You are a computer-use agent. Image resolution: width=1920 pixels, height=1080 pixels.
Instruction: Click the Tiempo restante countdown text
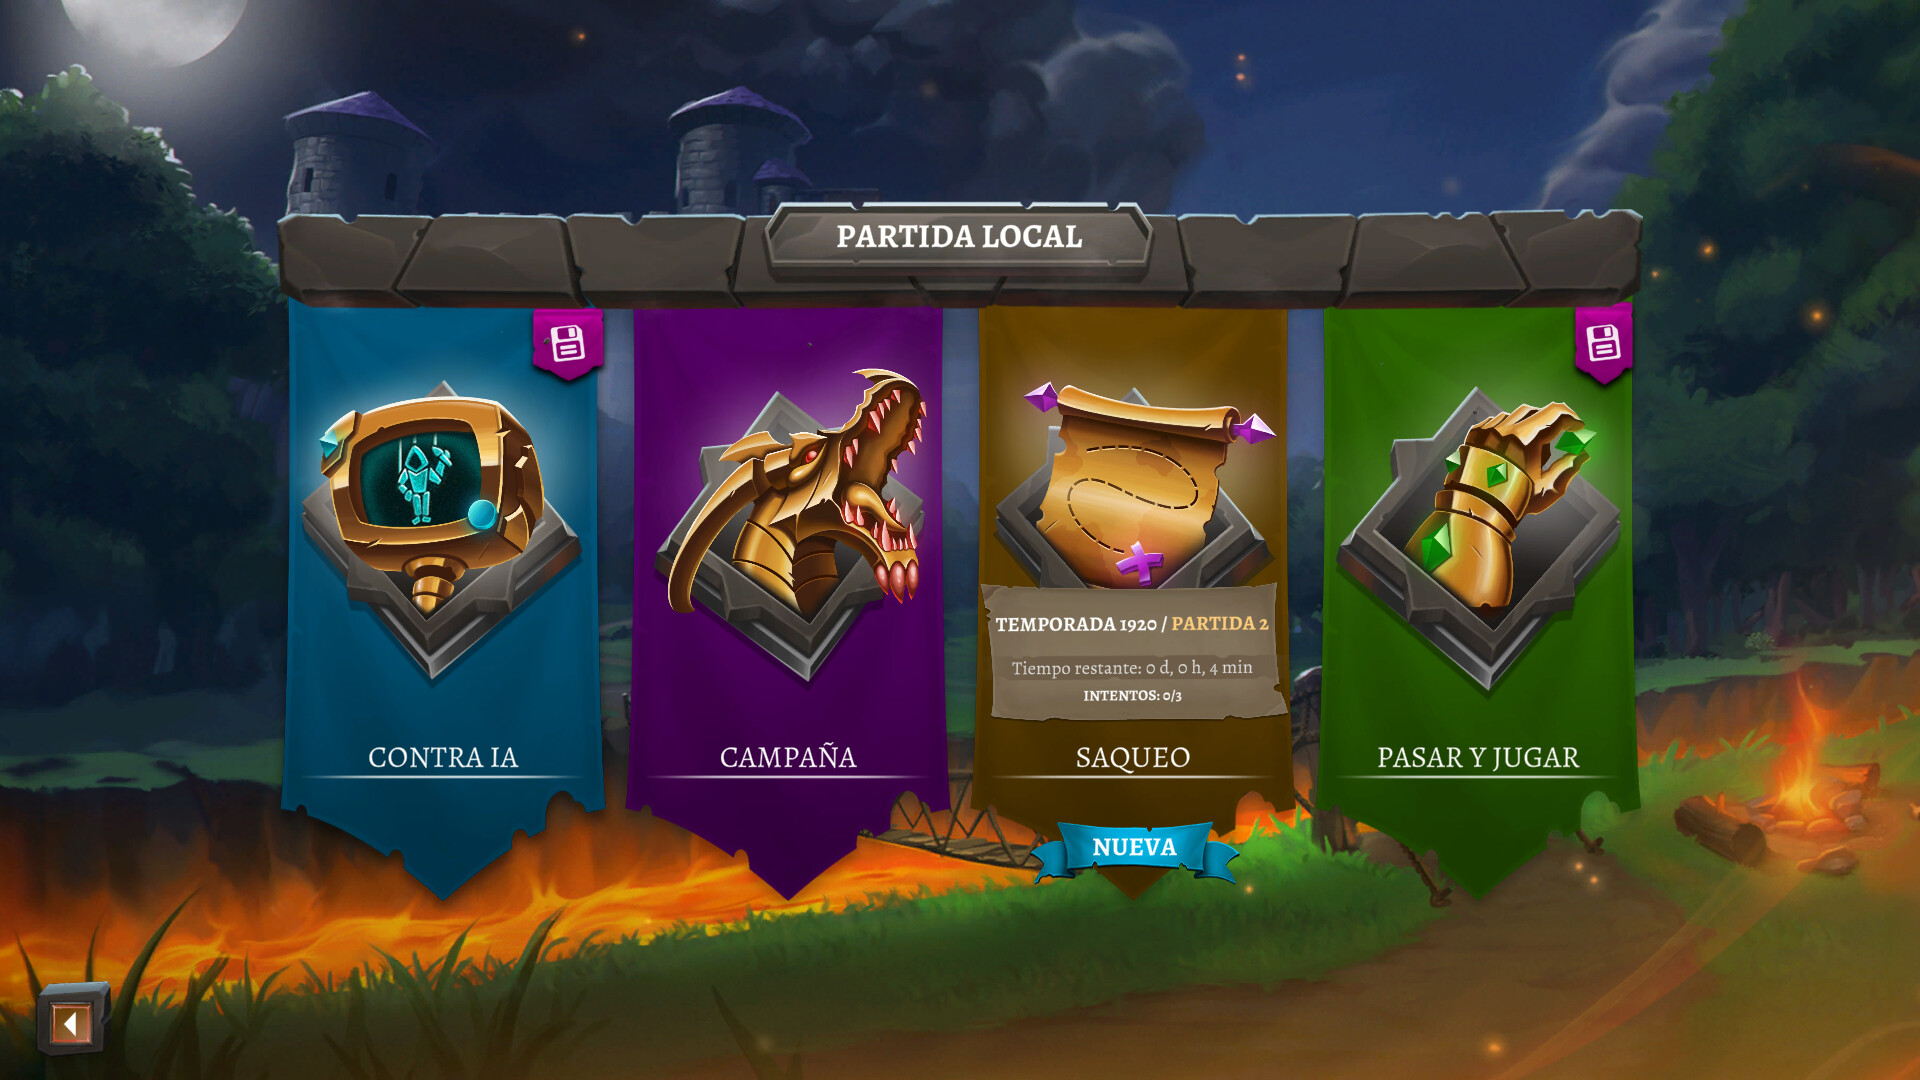click(x=1131, y=667)
